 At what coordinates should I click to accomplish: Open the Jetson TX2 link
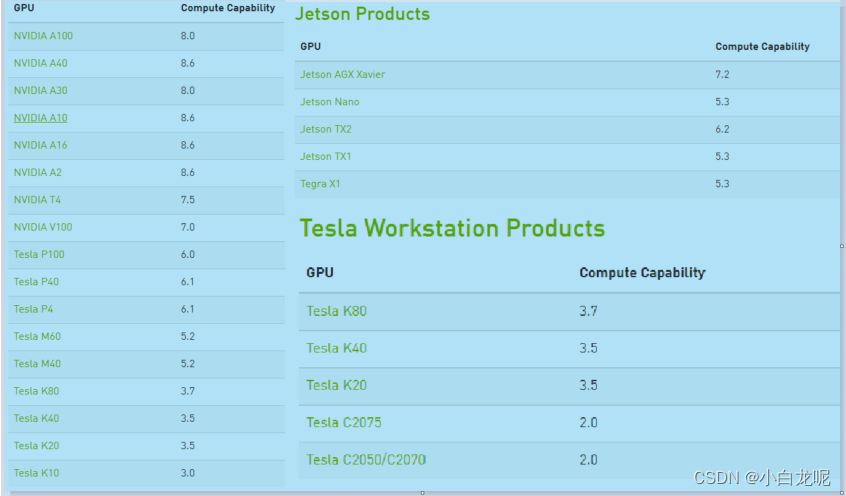point(326,130)
